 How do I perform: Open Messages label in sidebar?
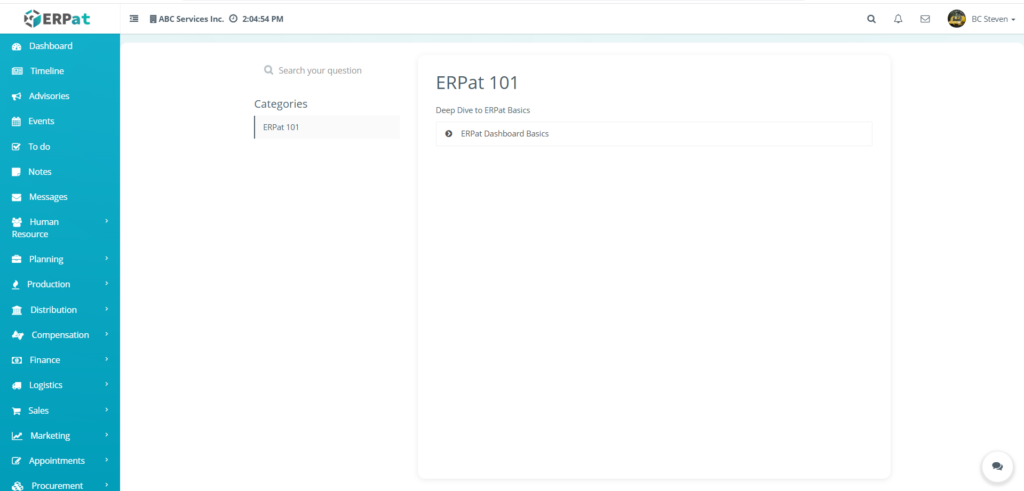(x=48, y=197)
